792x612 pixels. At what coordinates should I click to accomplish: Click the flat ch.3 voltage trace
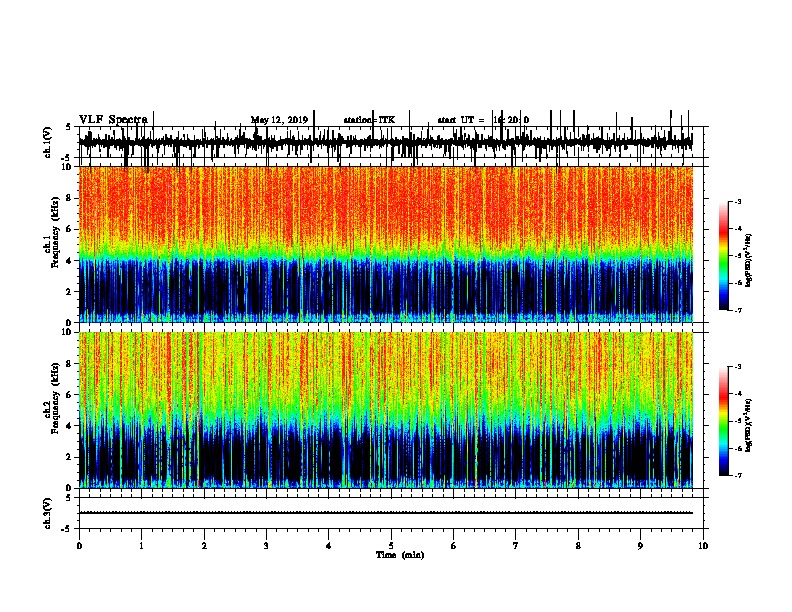[385, 513]
